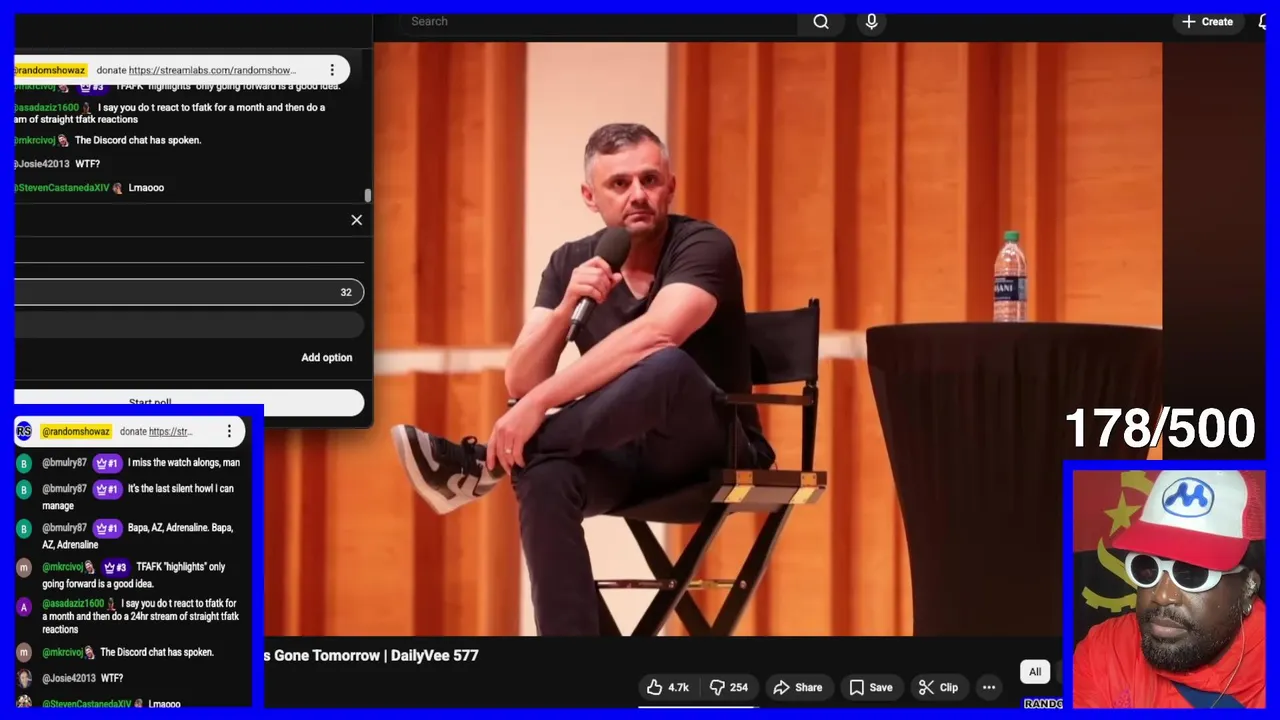Click Add option in the poll
Image resolution: width=1280 pixels, height=720 pixels.
327,357
